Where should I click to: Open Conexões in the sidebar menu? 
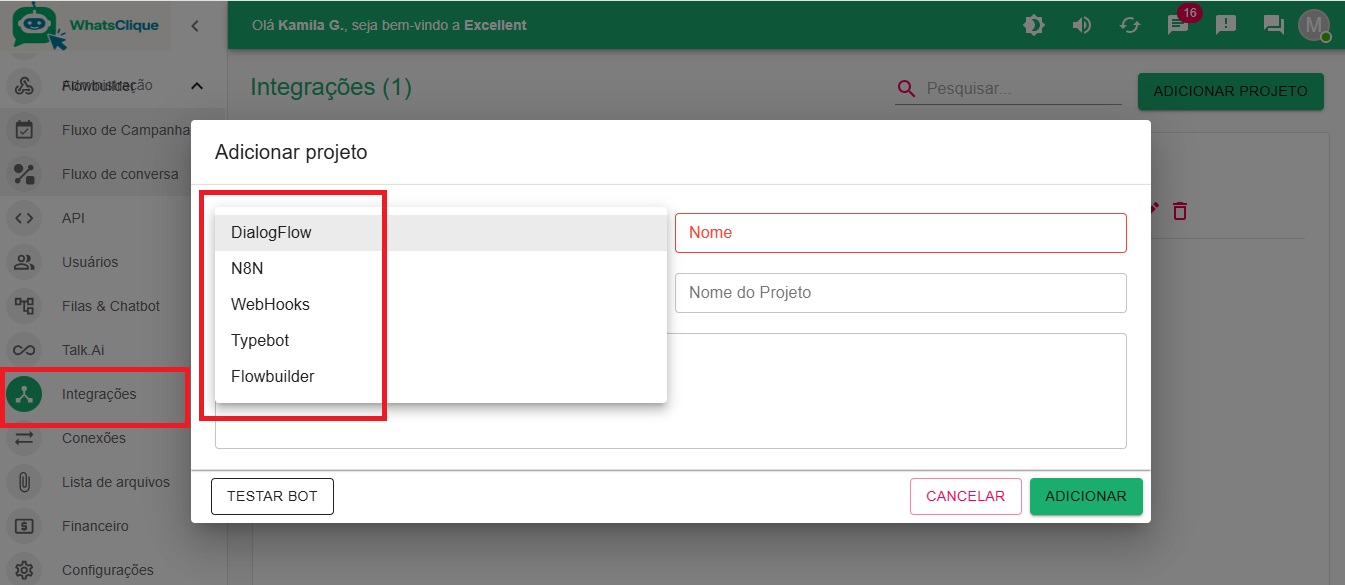click(x=94, y=438)
